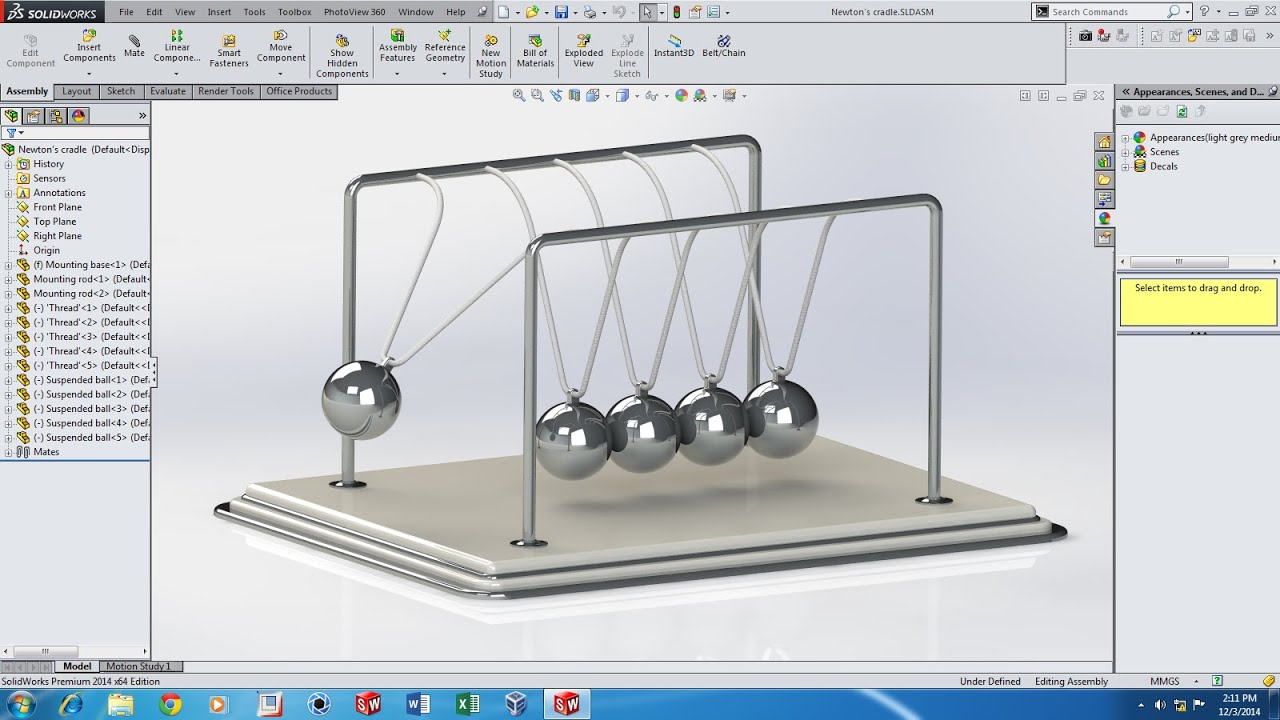Click the SolidWorks Resources home tab
This screenshot has height=720, width=1280.
pyautogui.click(x=1104, y=142)
